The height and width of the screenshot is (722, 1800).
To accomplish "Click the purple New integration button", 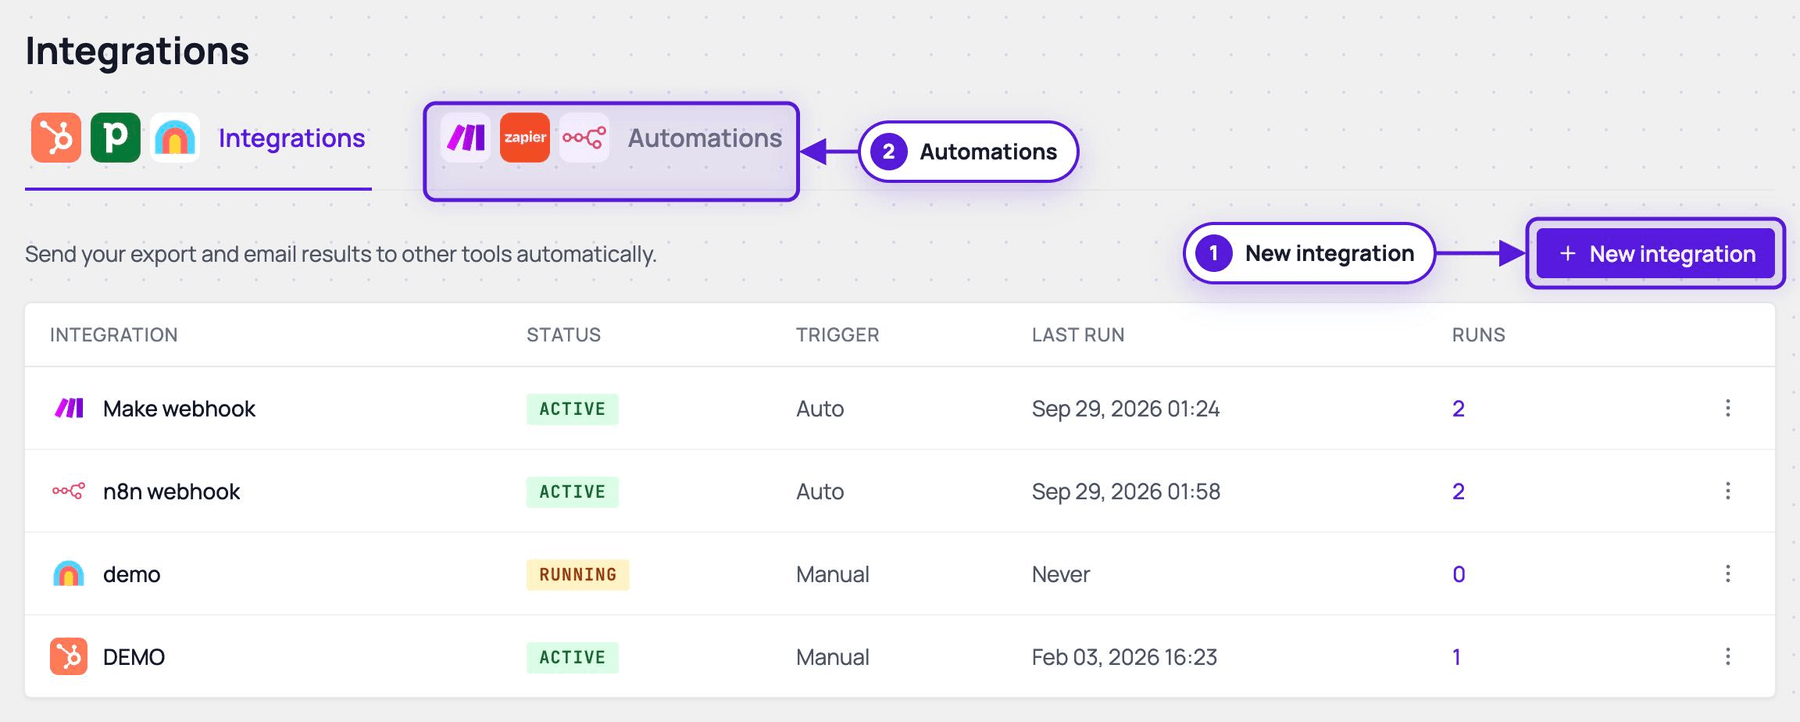I will pos(1656,254).
